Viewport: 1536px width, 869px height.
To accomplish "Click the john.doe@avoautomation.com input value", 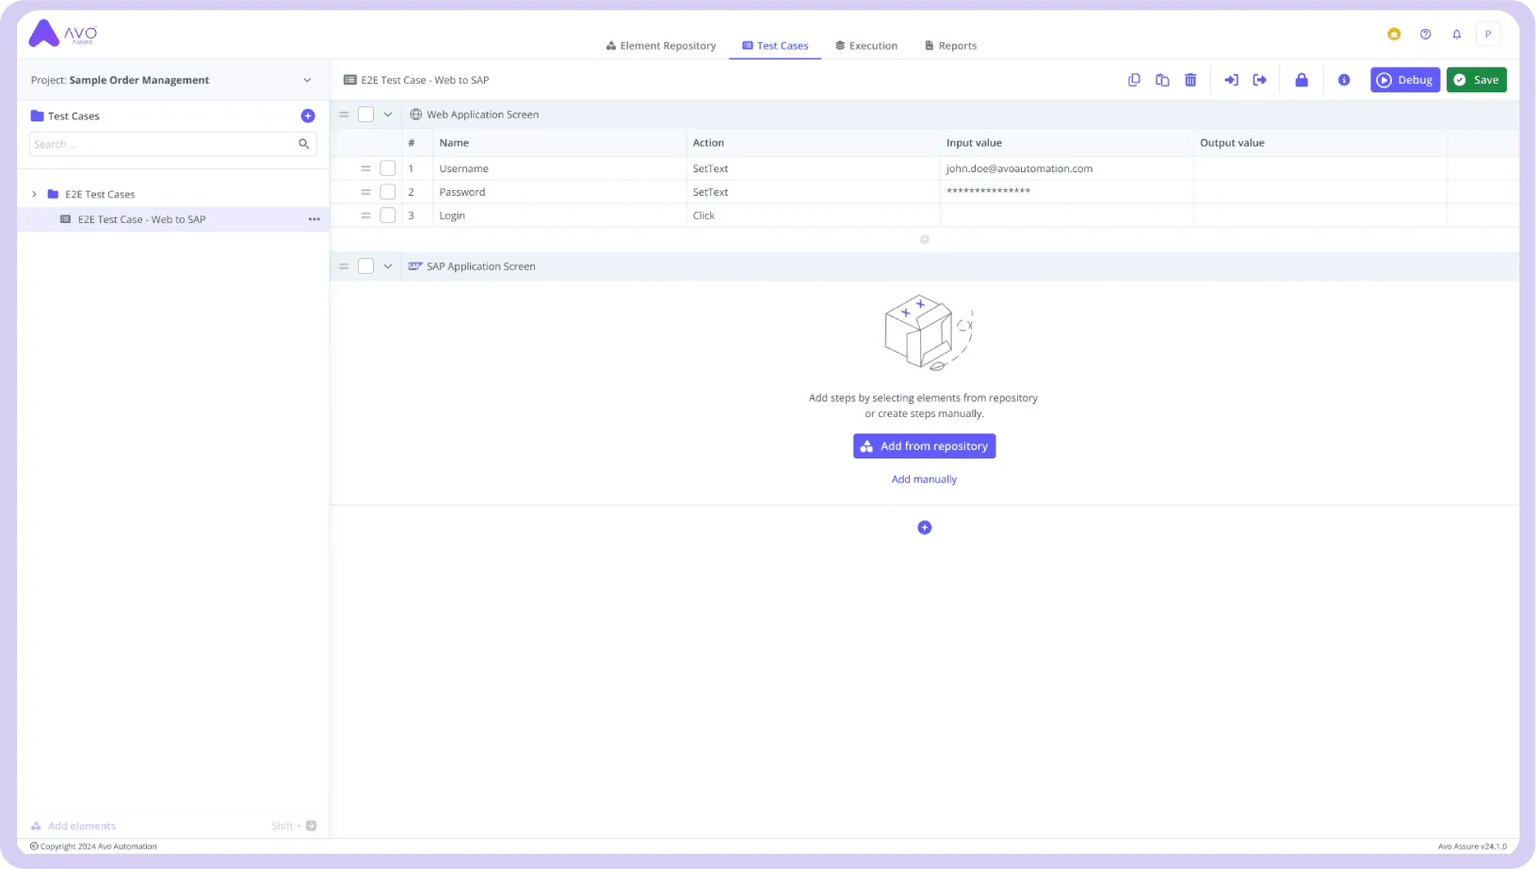I will click(x=1019, y=168).
